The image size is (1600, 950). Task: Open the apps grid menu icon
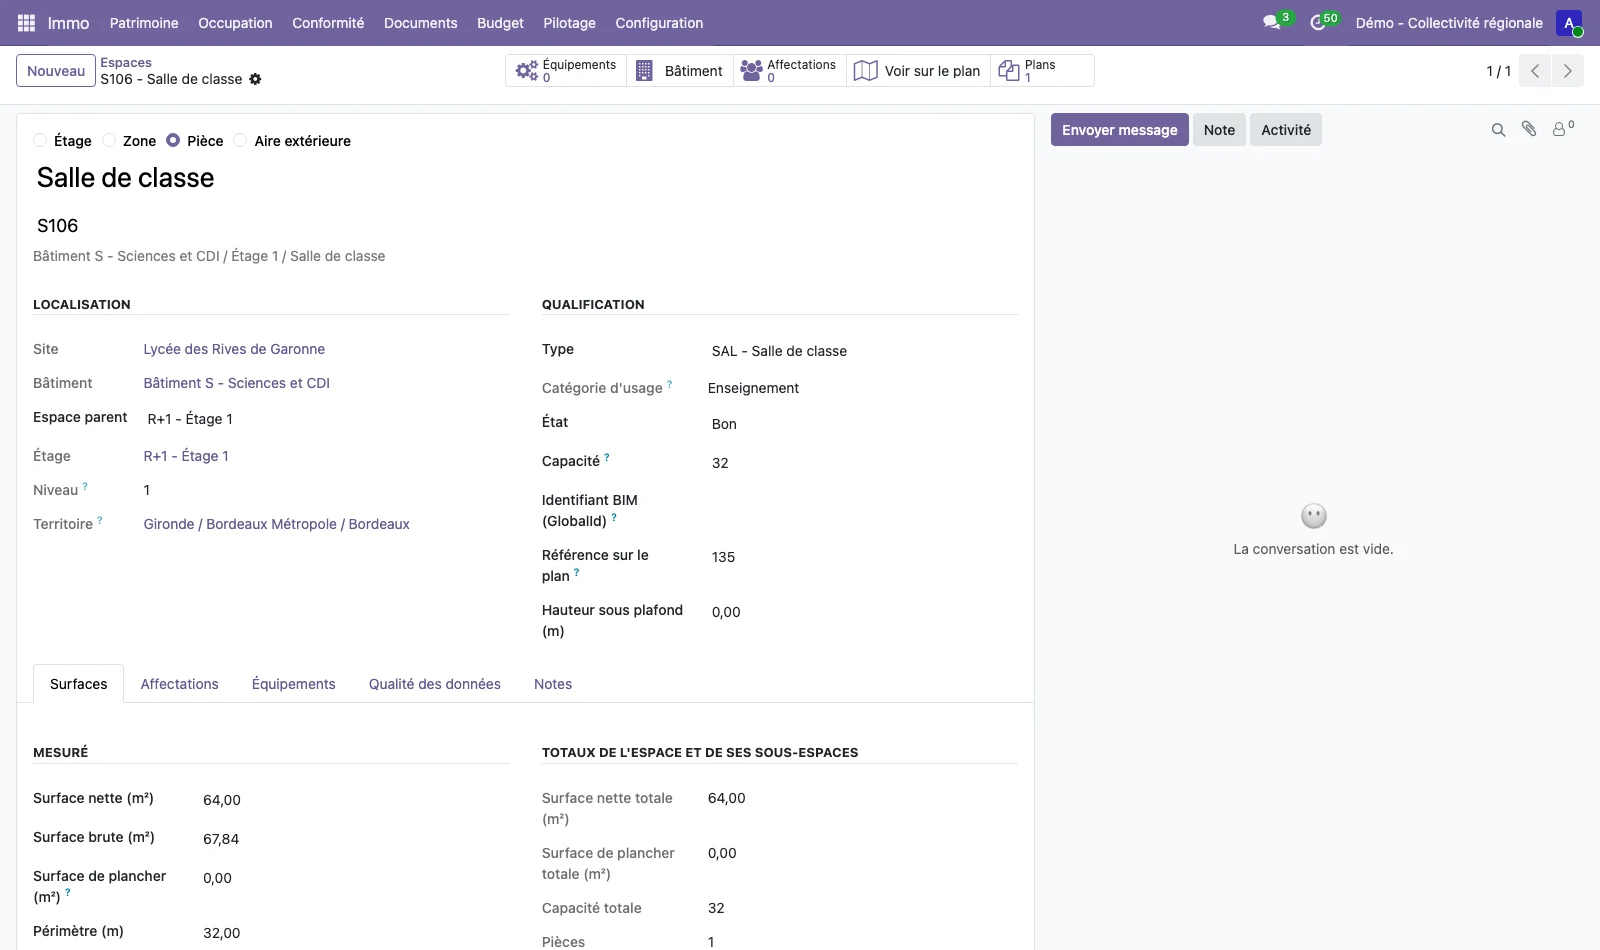pos(27,23)
